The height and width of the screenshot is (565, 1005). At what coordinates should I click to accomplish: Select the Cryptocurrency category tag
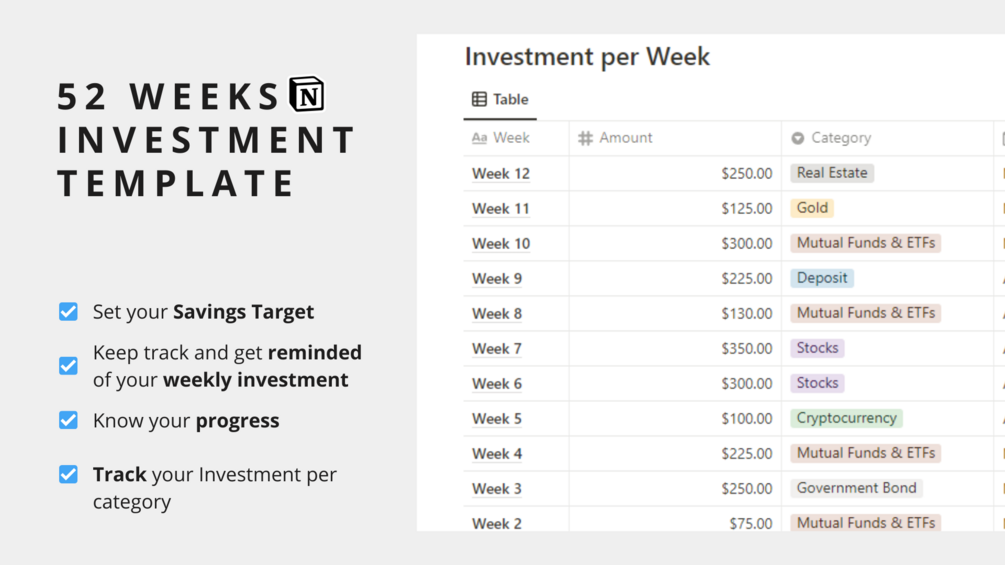846,418
